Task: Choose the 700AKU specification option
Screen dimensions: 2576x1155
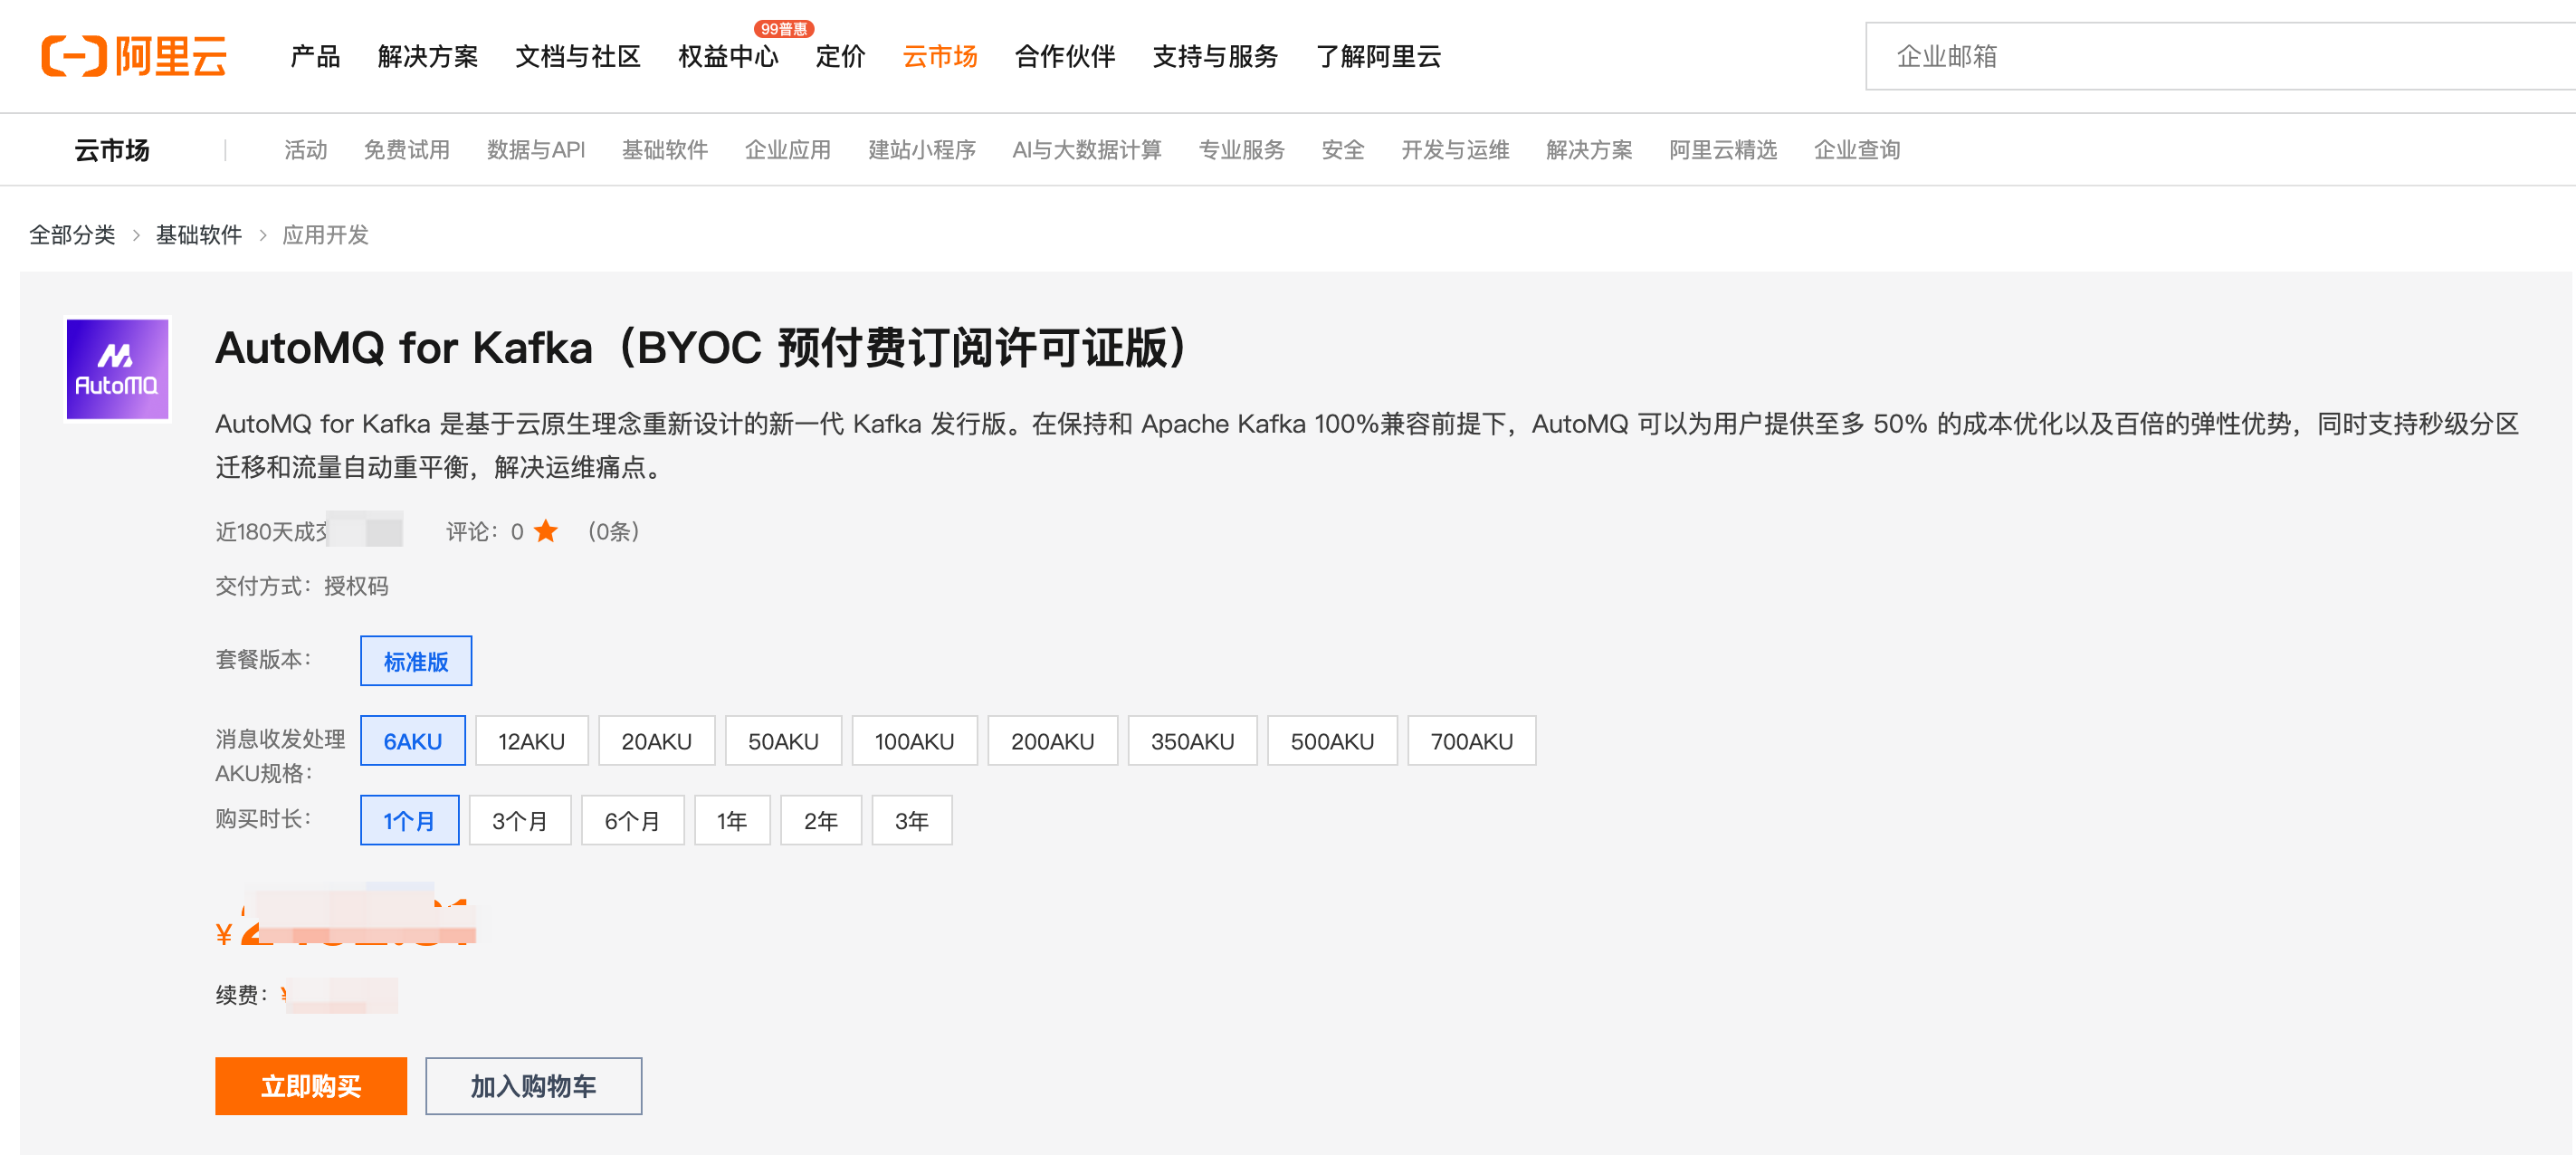Action: pos(1470,741)
